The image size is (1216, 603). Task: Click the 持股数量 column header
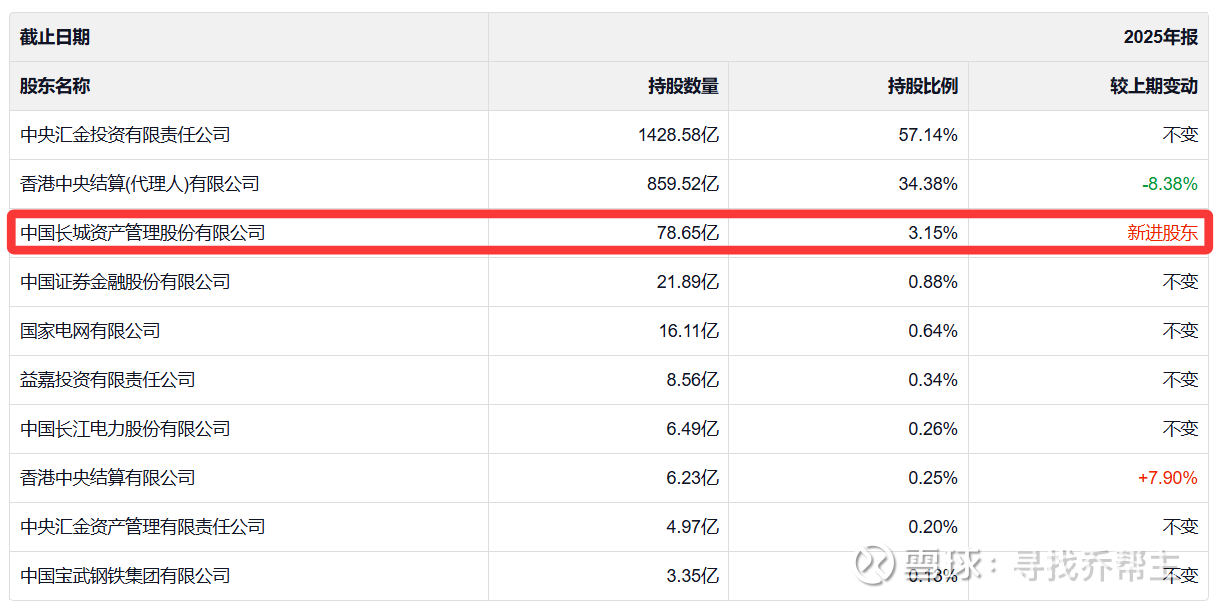[683, 86]
